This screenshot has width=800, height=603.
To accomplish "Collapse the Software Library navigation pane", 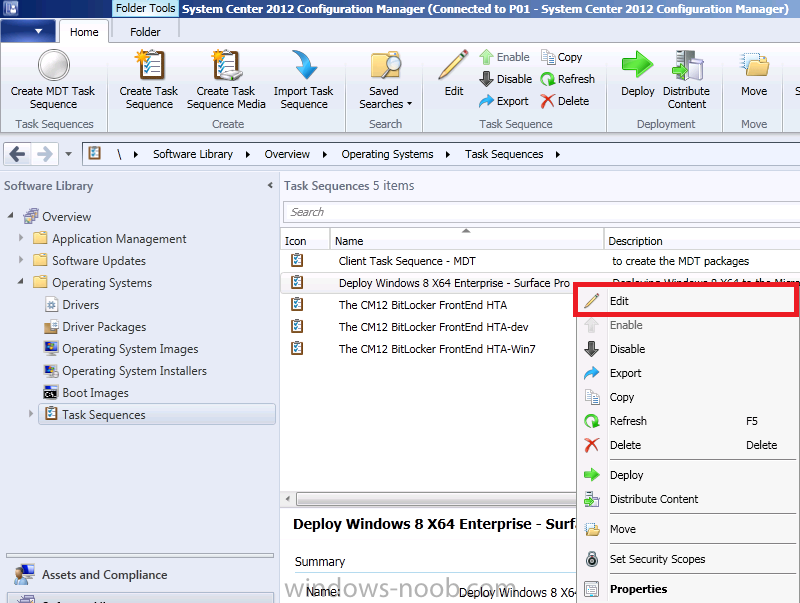I will 270,186.
